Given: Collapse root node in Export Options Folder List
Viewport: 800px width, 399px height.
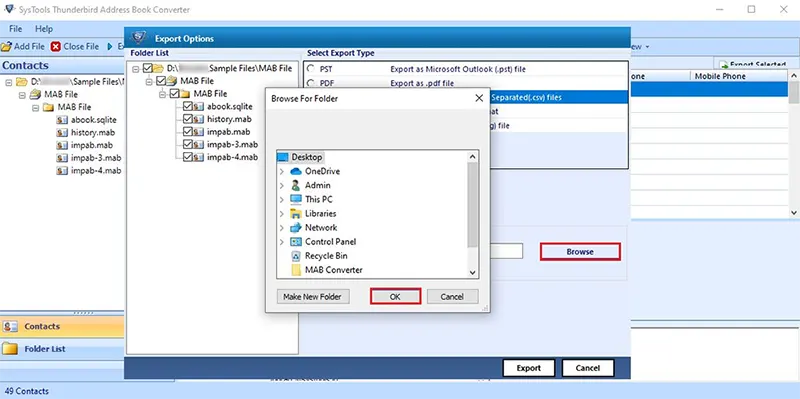Looking at the screenshot, I should point(136,68).
